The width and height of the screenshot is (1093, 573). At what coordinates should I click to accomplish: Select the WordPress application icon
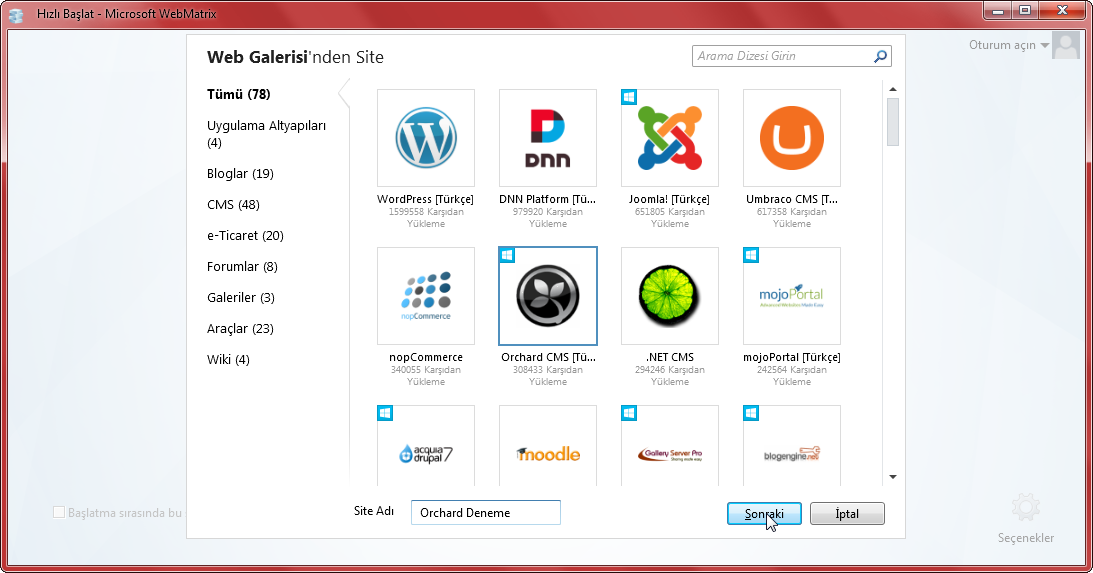coord(426,138)
